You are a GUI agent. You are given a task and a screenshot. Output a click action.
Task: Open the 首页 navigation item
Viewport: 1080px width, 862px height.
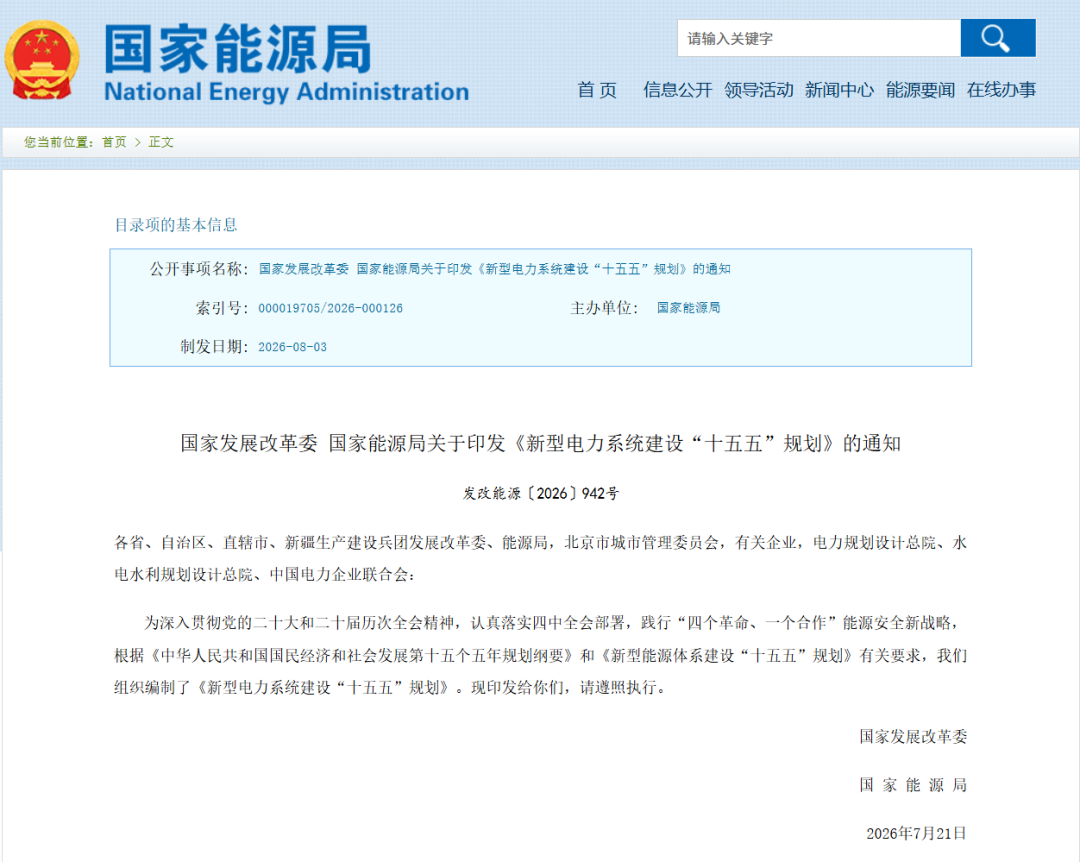tap(596, 90)
